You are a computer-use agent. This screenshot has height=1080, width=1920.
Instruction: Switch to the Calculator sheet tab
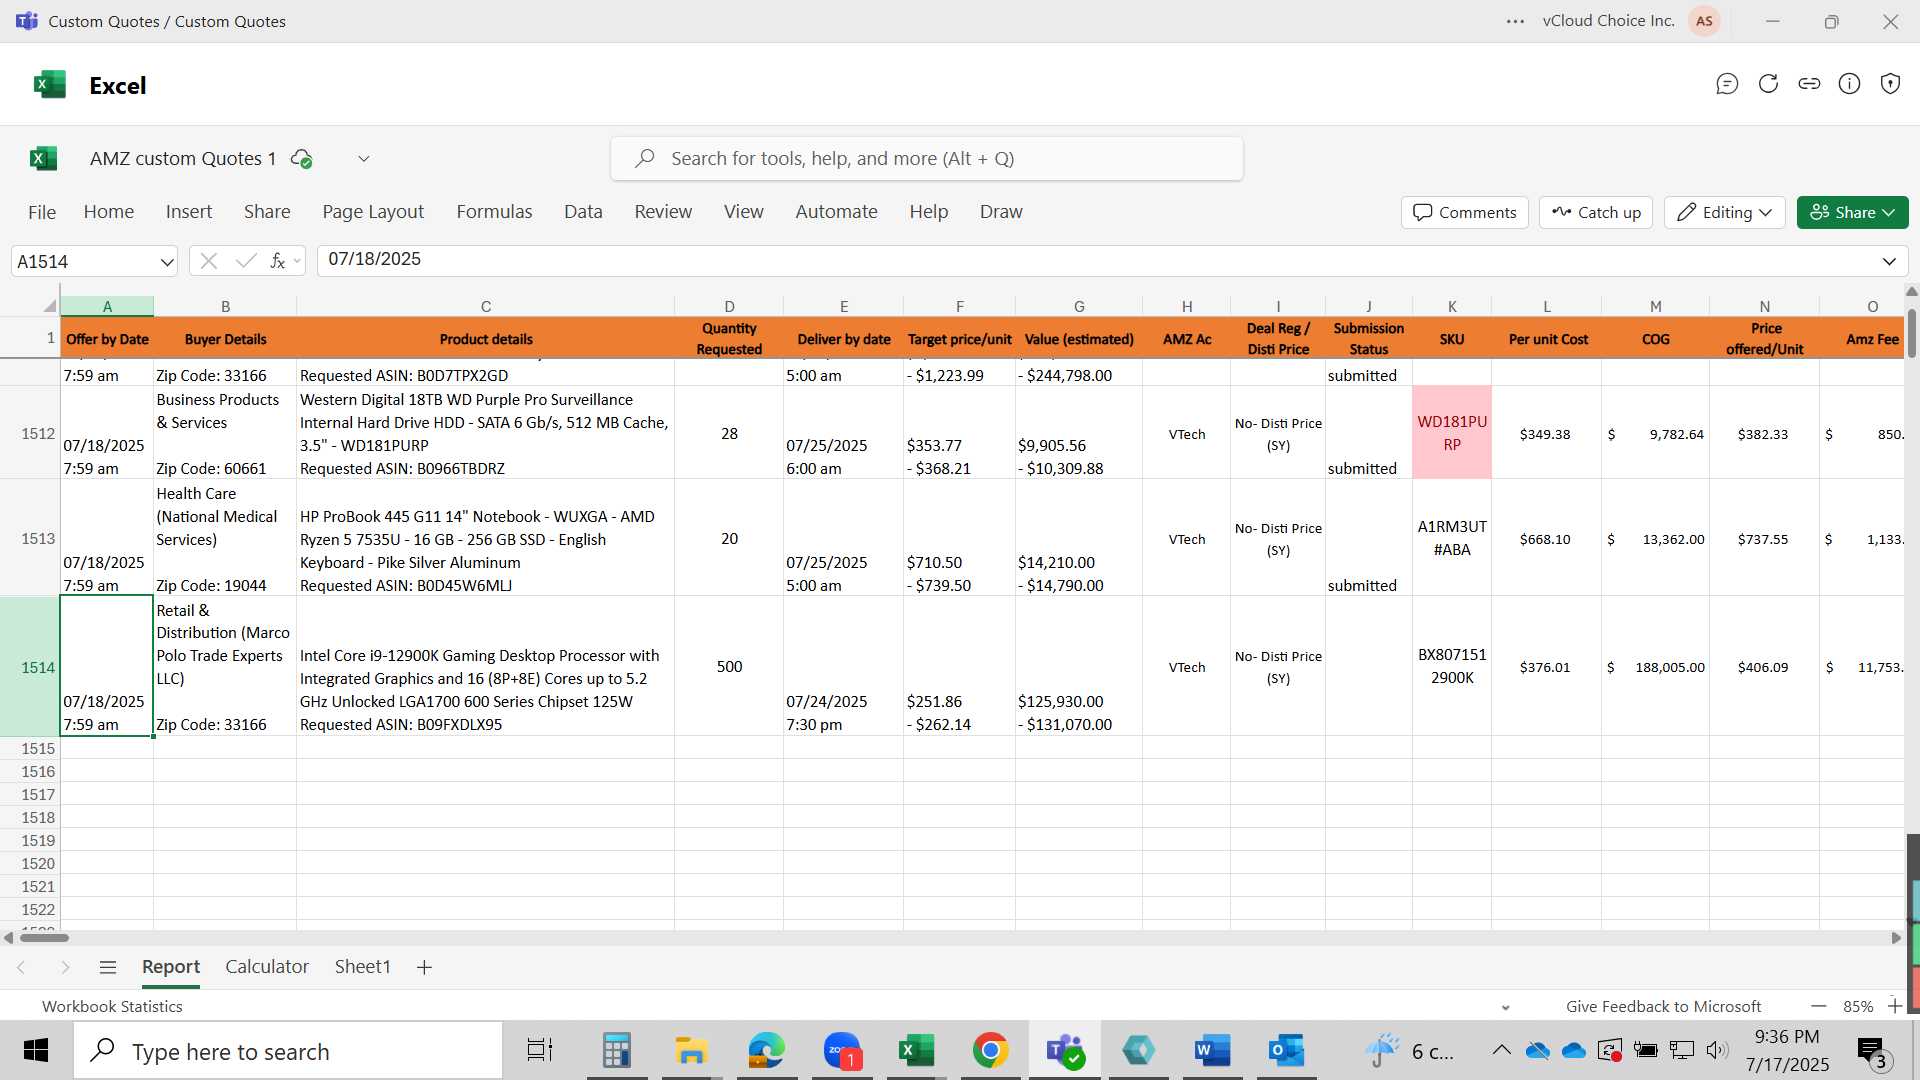267,966
